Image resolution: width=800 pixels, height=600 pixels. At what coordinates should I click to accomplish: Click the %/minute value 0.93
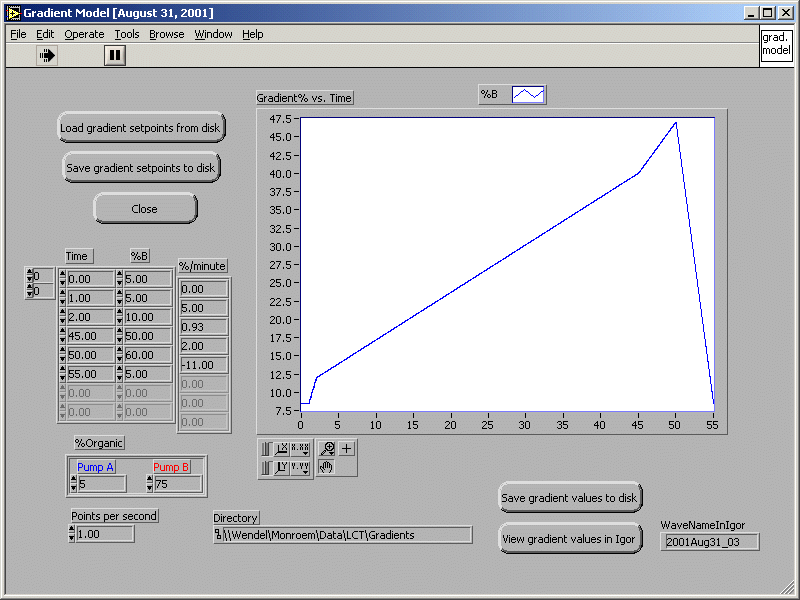coord(204,327)
